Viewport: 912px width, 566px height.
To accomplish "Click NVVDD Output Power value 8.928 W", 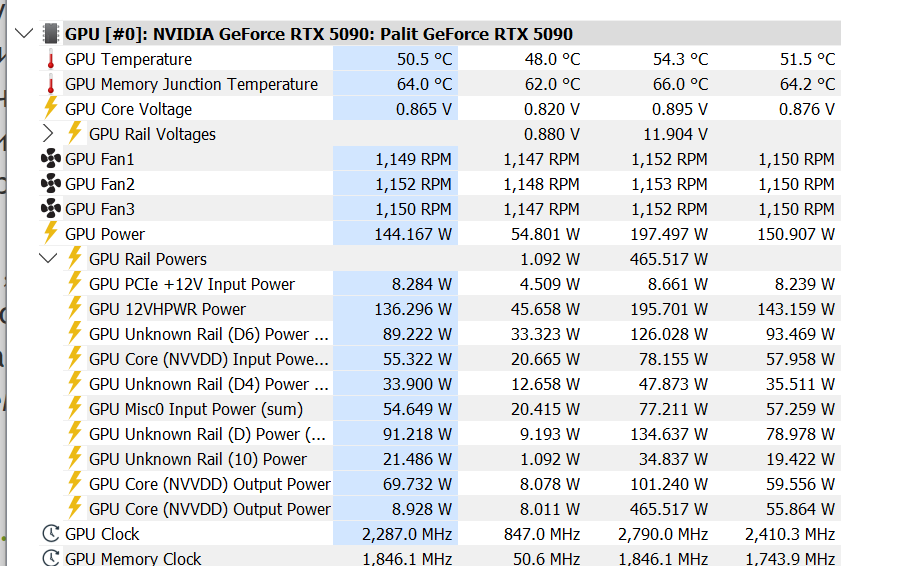I will (x=422, y=510).
